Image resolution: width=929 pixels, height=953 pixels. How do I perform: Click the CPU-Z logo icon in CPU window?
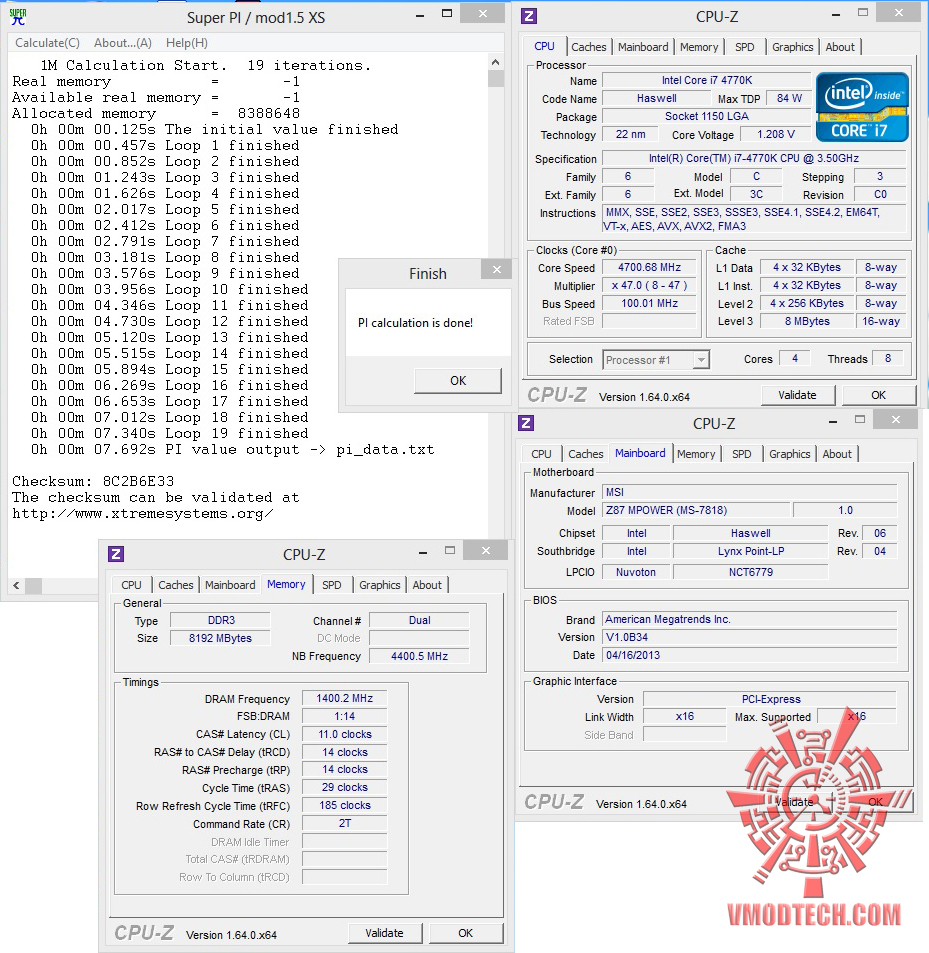coord(529,16)
